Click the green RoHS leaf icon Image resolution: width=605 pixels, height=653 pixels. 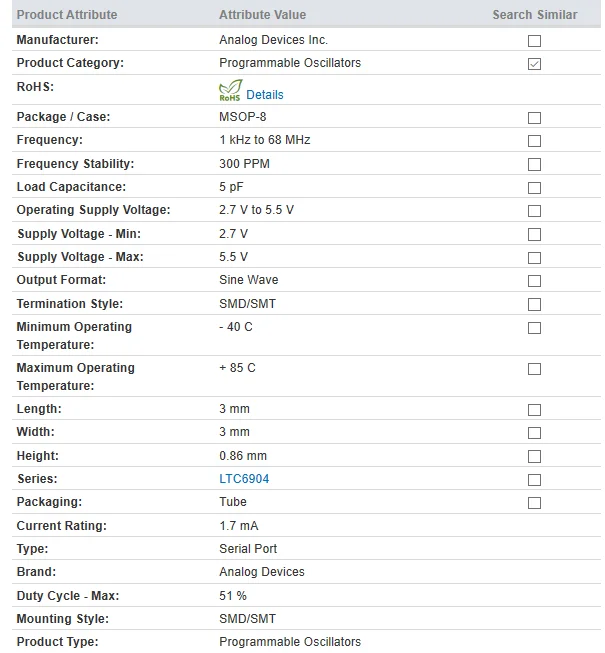[x=230, y=90]
